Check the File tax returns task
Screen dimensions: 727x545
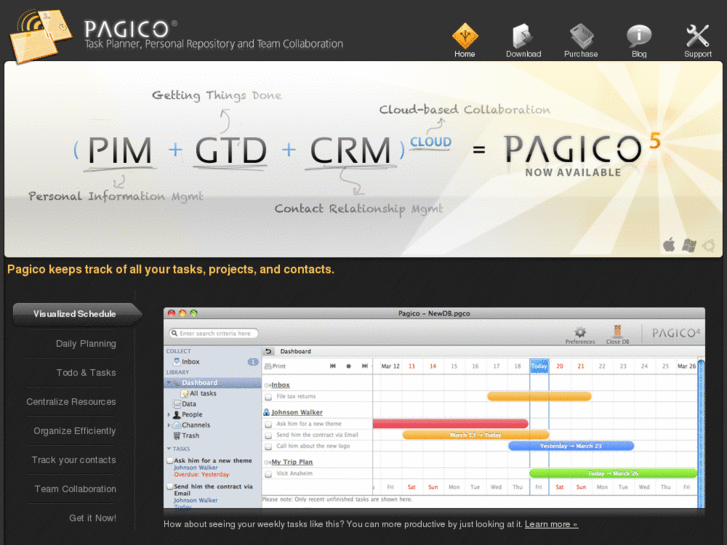[268, 397]
